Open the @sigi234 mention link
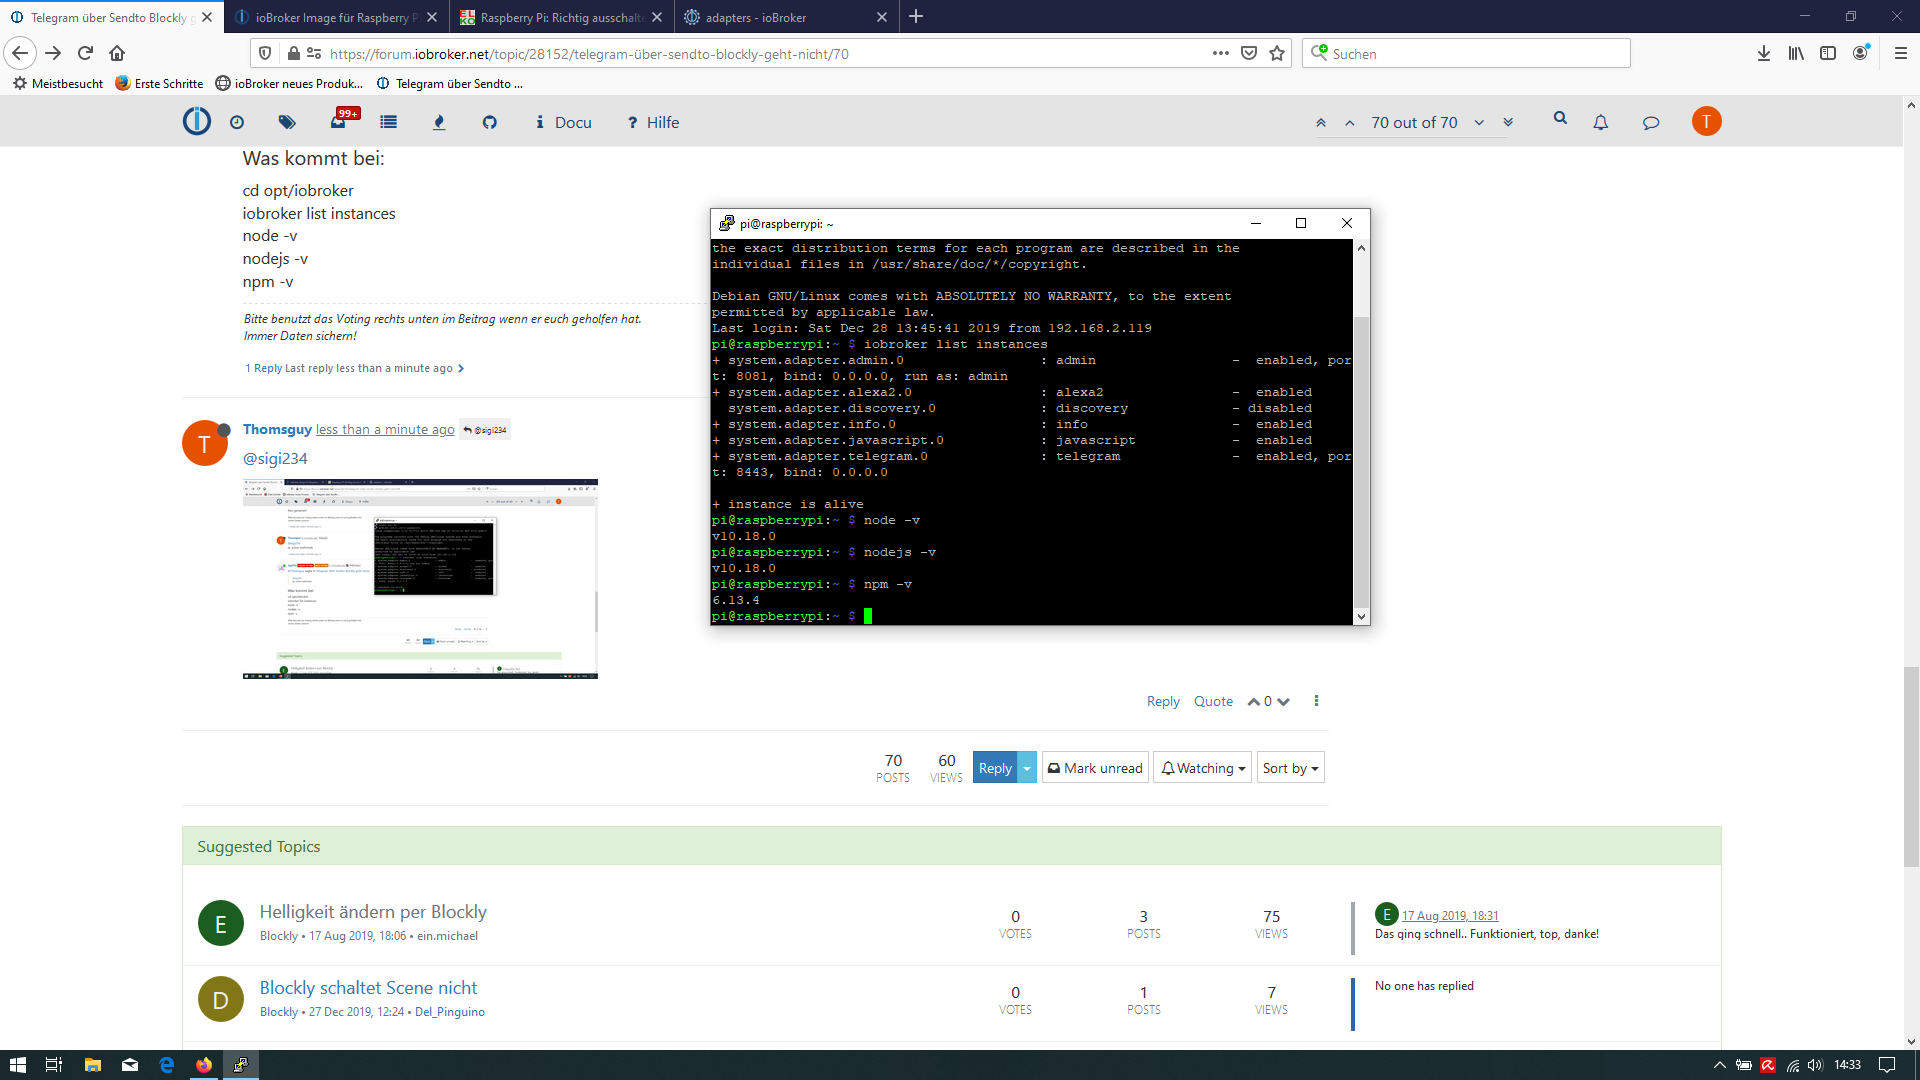Image resolution: width=1920 pixels, height=1080 pixels. pos(275,458)
